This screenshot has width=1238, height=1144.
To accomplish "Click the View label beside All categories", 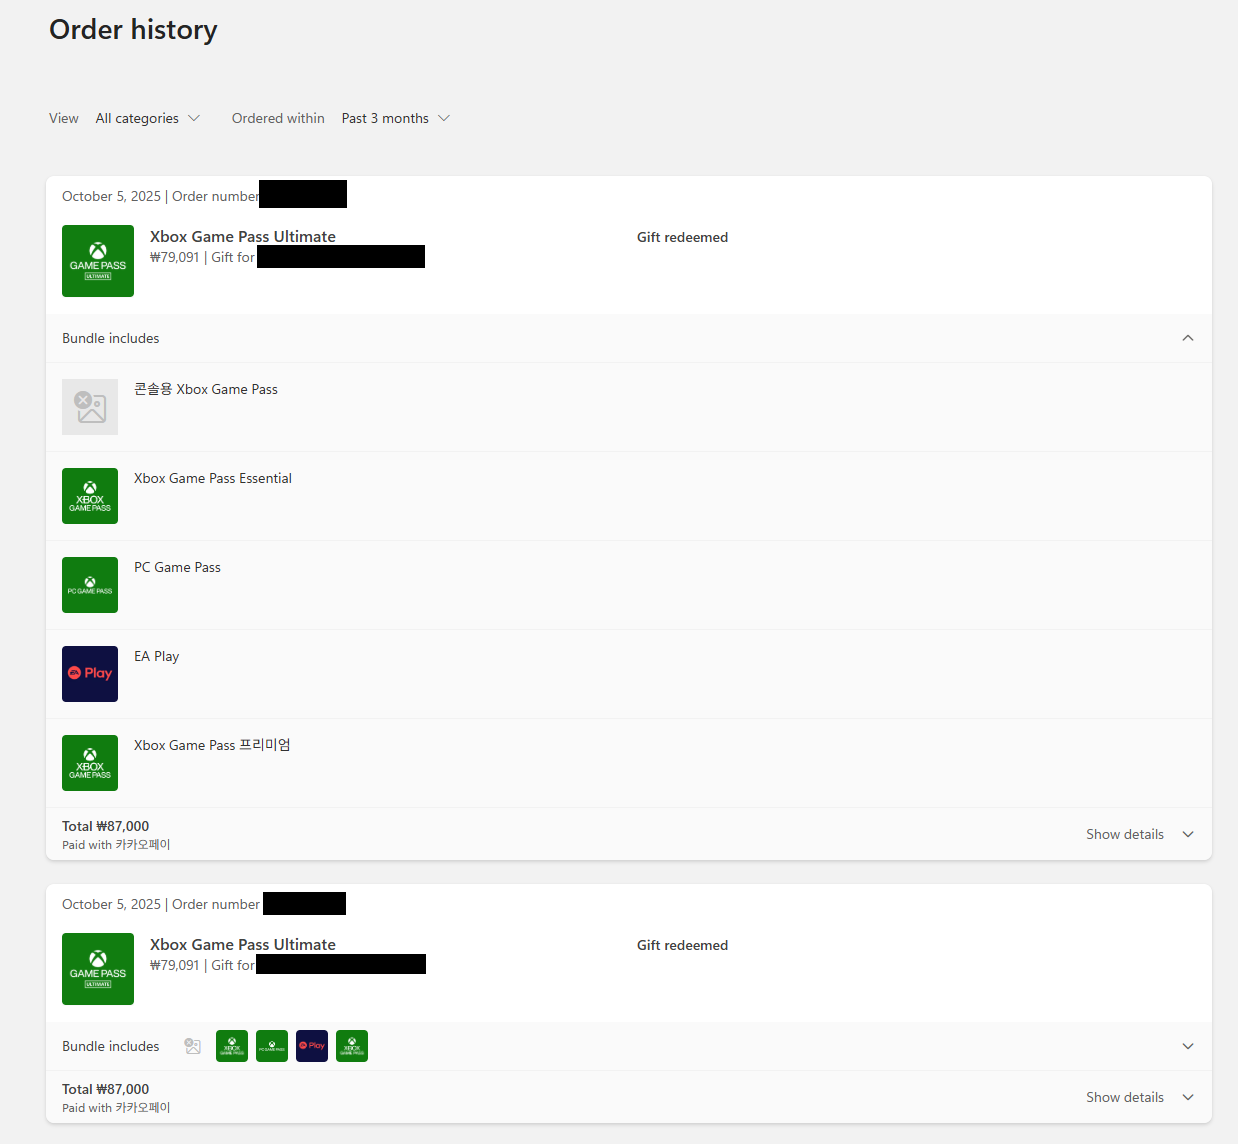I will point(64,118).
